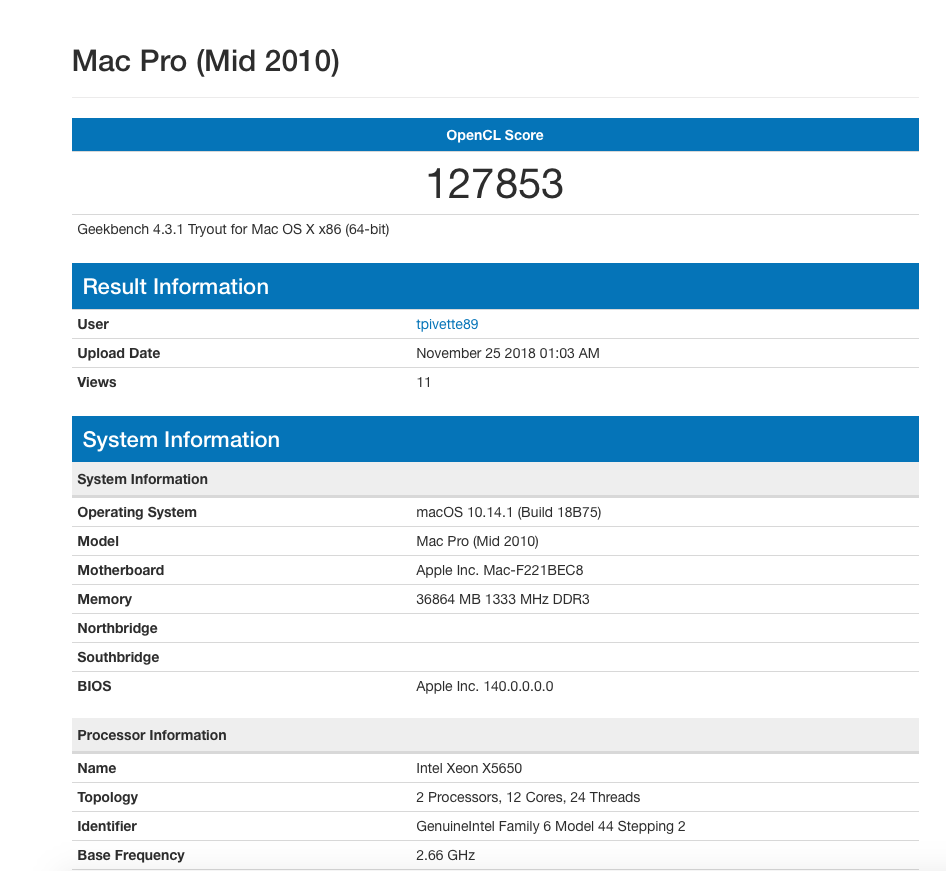Image resolution: width=946 pixels, height=871 pixels.
Task: Click the blue System Information section header
Action: 495,440
